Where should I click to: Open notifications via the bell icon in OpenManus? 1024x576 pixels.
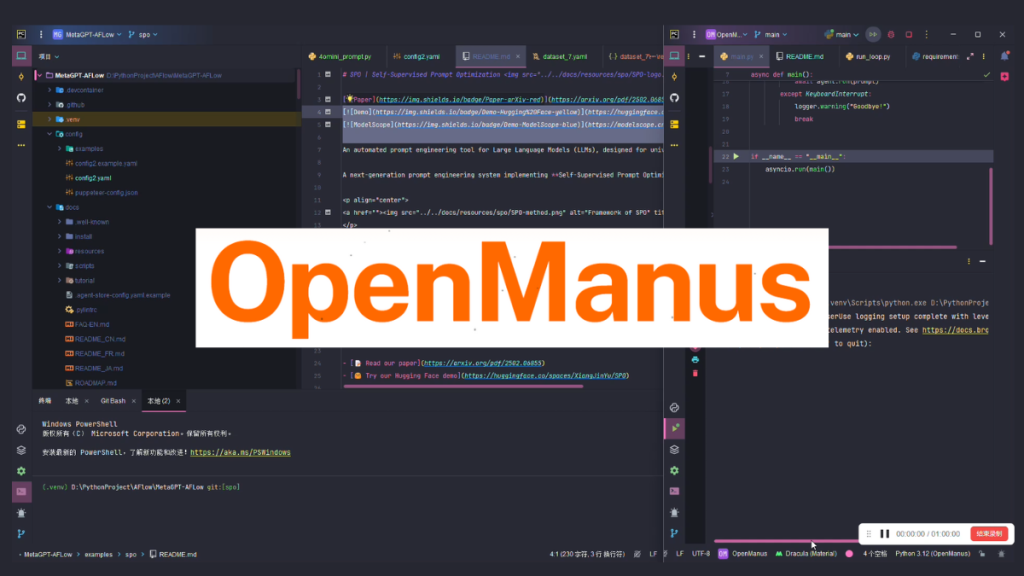(1003, 56)
